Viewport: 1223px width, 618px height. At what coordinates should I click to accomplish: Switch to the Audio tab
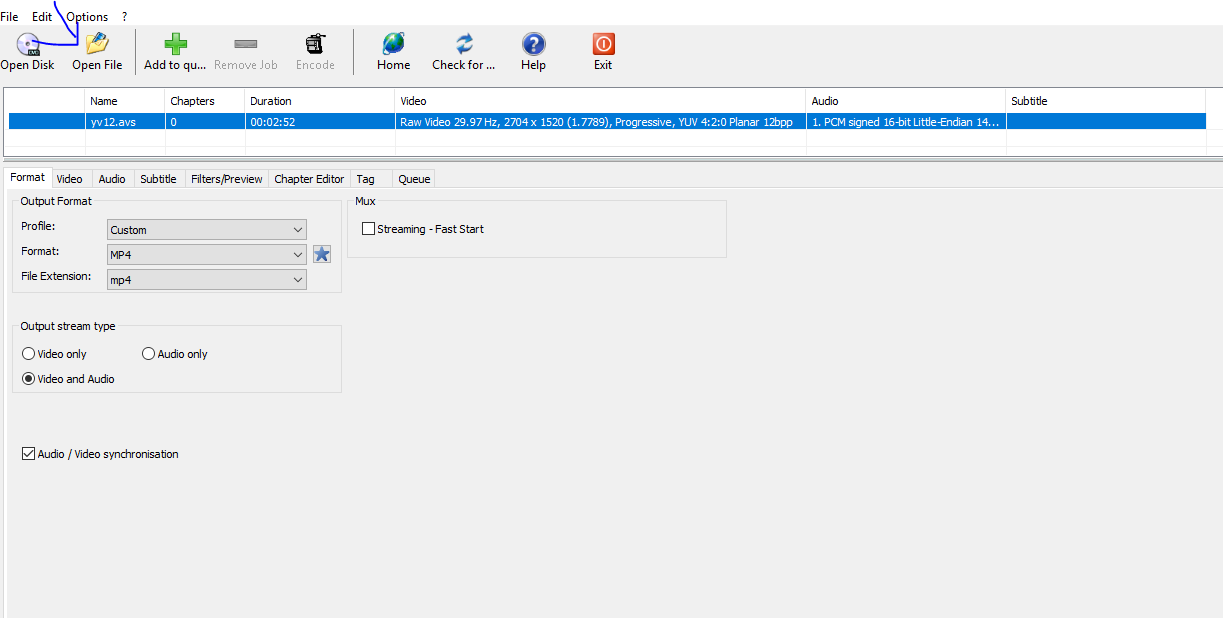point(112,179)
